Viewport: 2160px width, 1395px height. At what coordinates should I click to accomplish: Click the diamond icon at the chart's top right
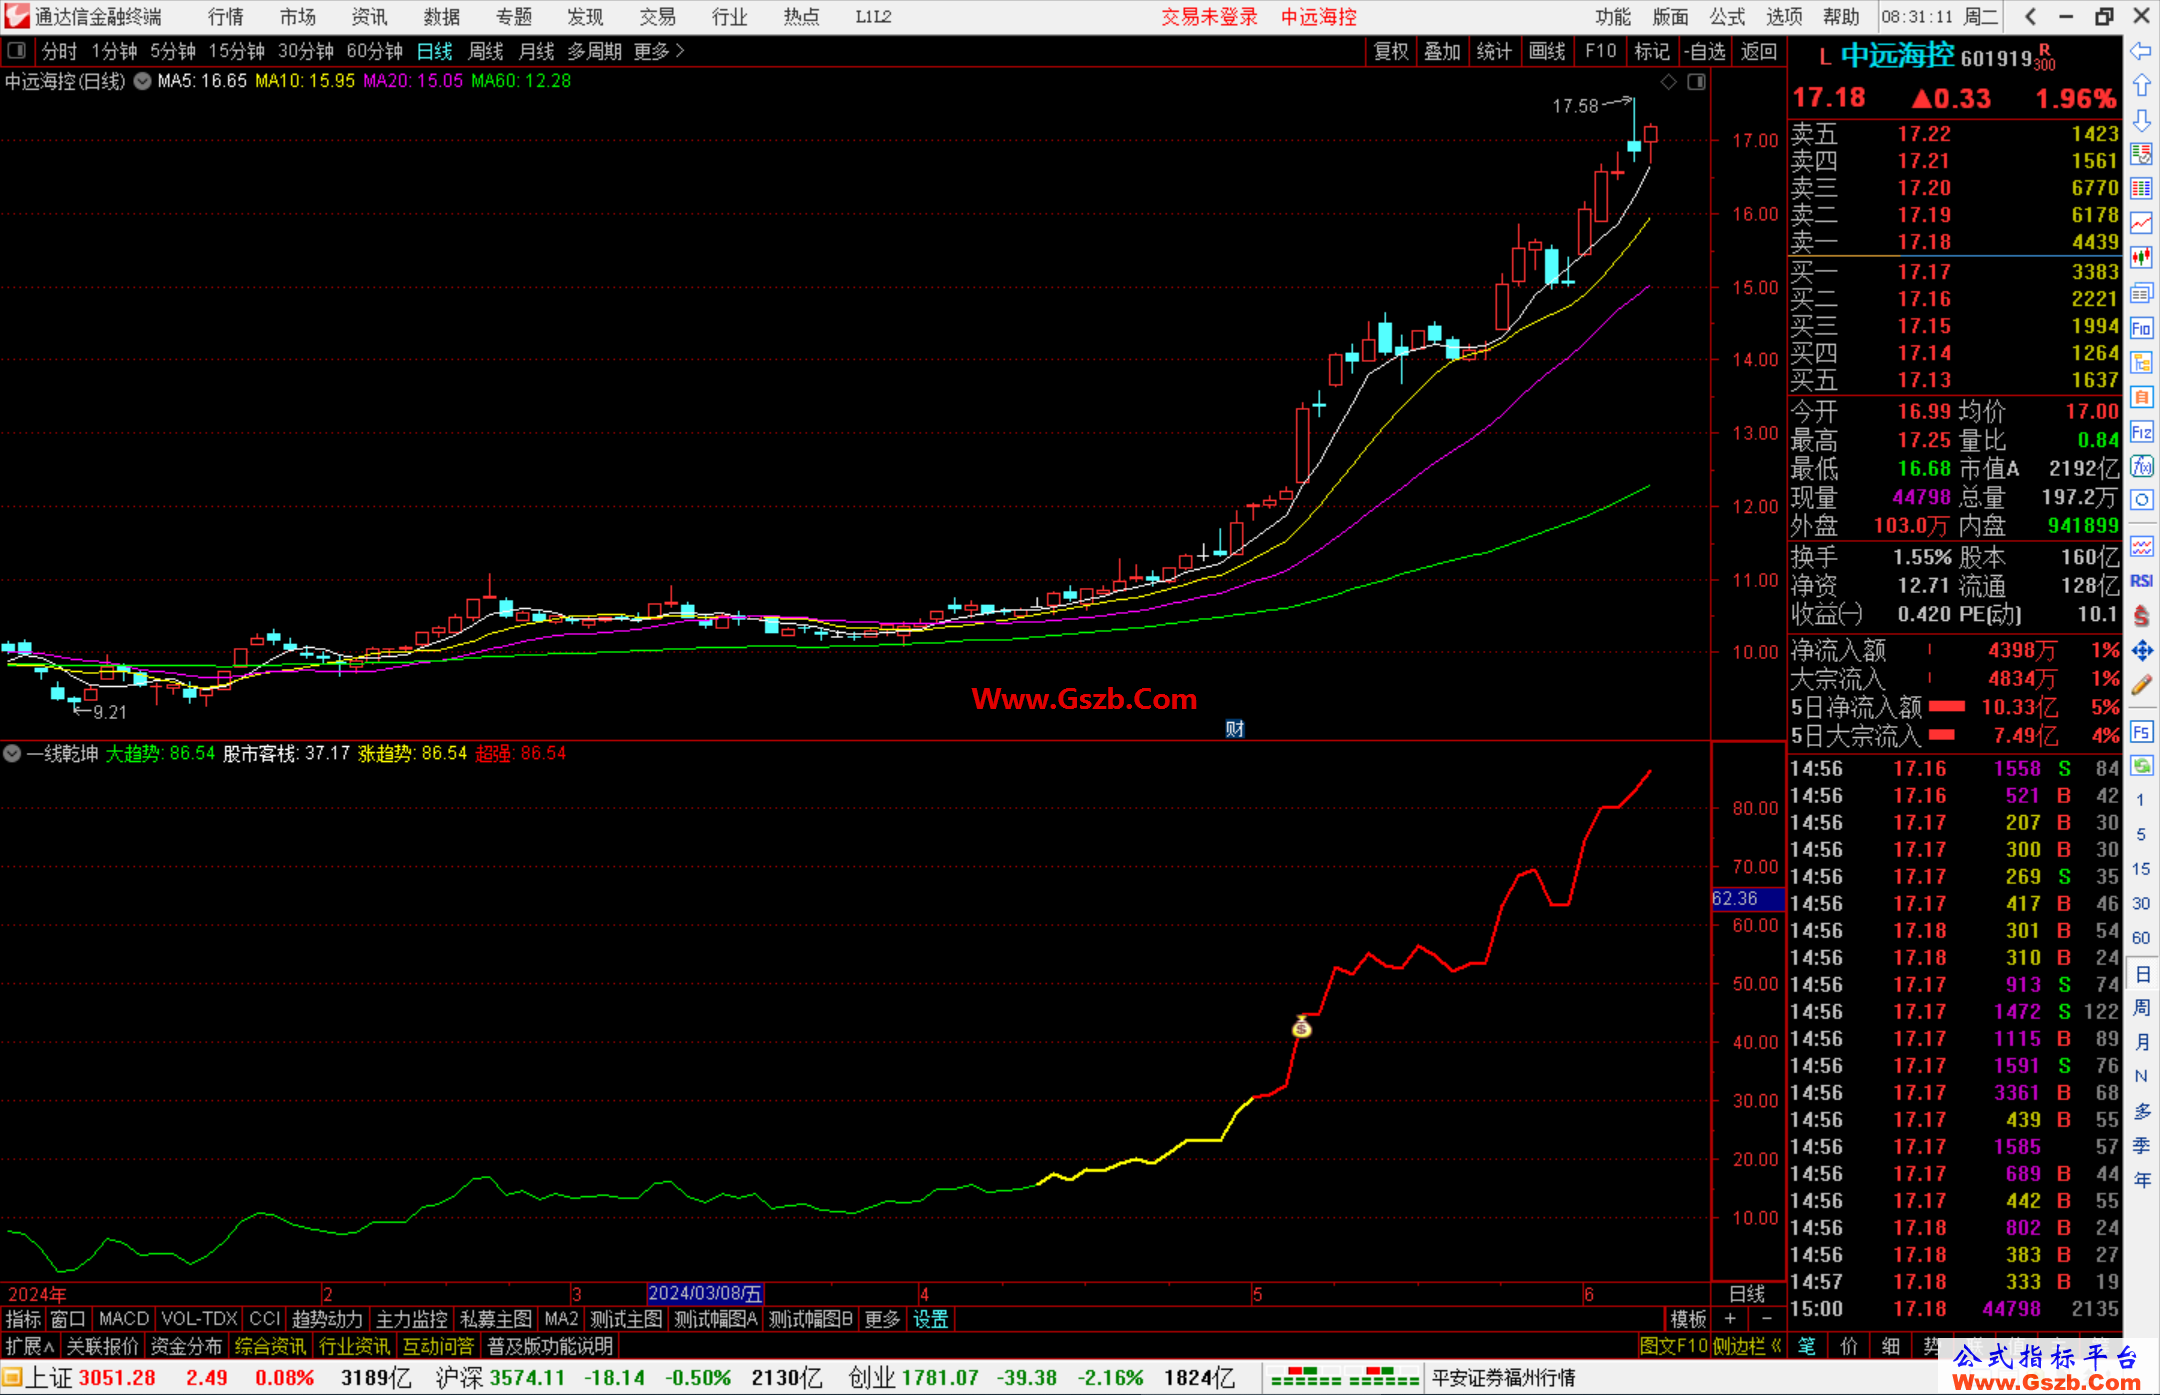1668,82
